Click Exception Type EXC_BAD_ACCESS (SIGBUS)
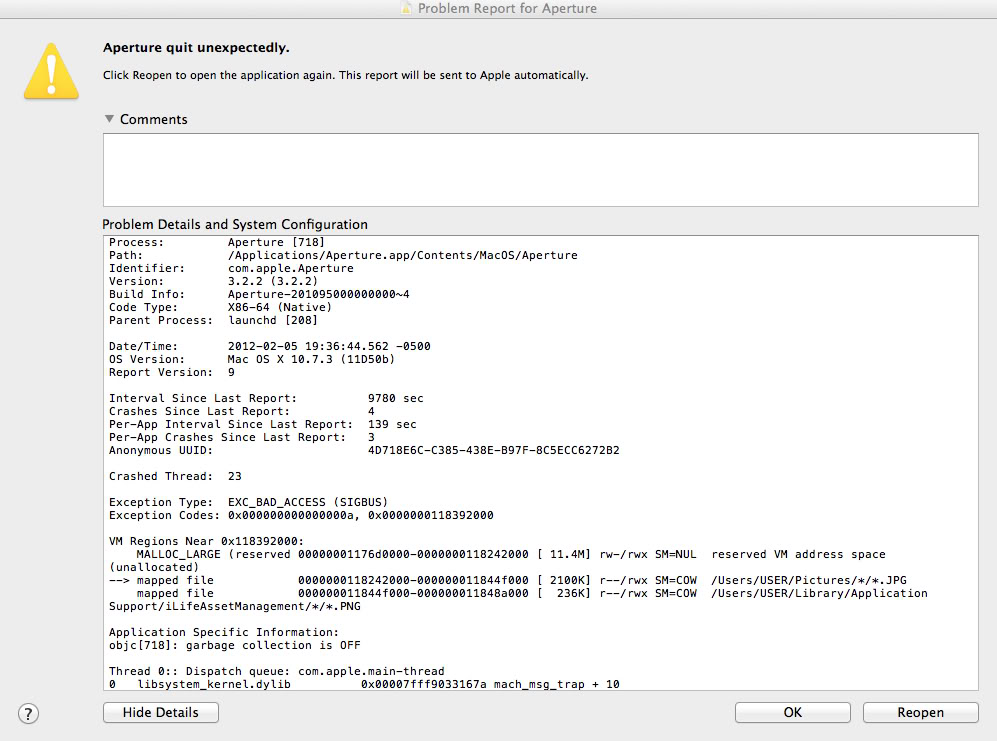 point(248,502)
